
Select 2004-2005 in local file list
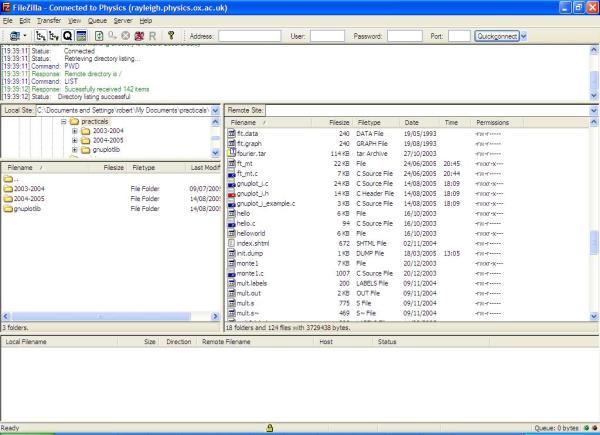29,199
